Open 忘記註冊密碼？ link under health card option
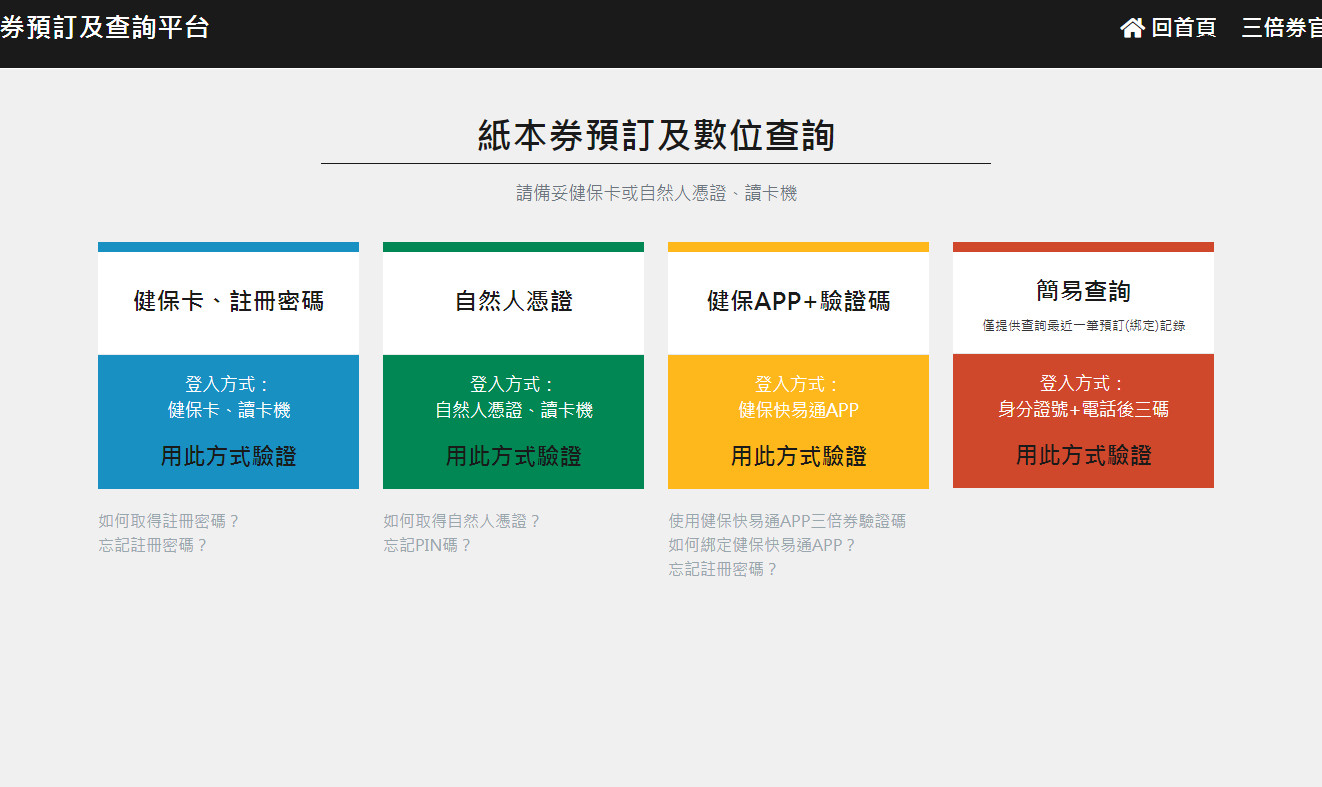The width and height of the screenshot is (1322, 787). click(153, 545)
